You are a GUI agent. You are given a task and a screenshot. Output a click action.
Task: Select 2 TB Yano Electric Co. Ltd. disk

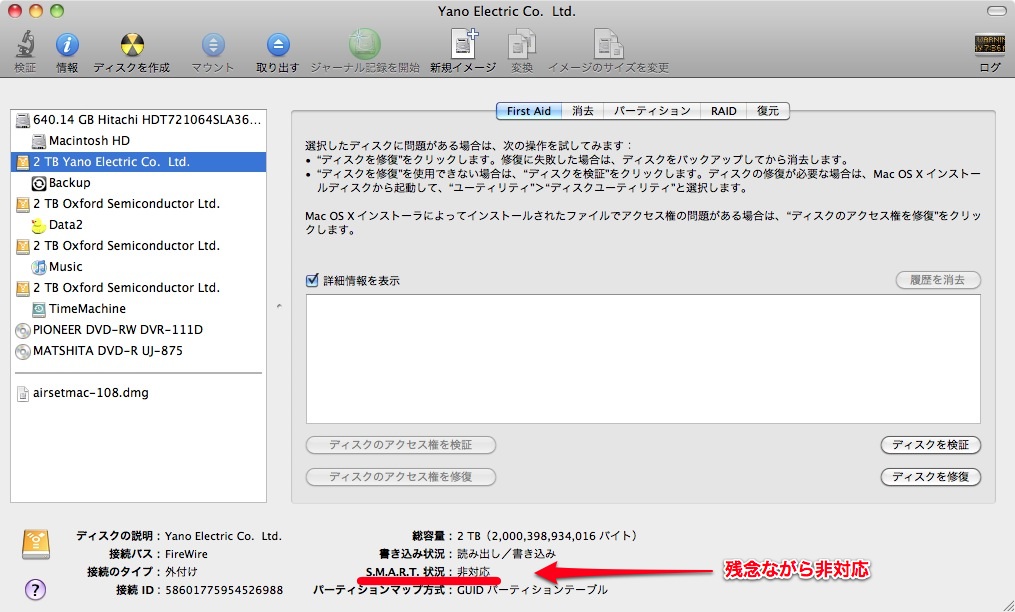(x=139, y=162)
